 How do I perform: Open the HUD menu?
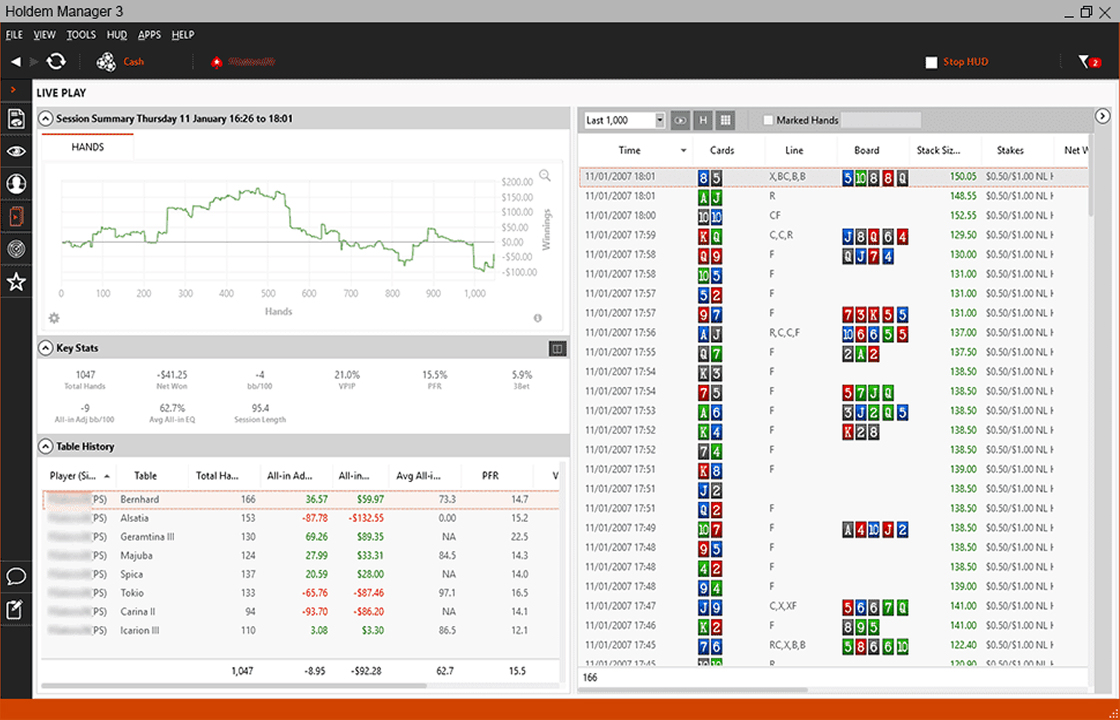(116, 34)
